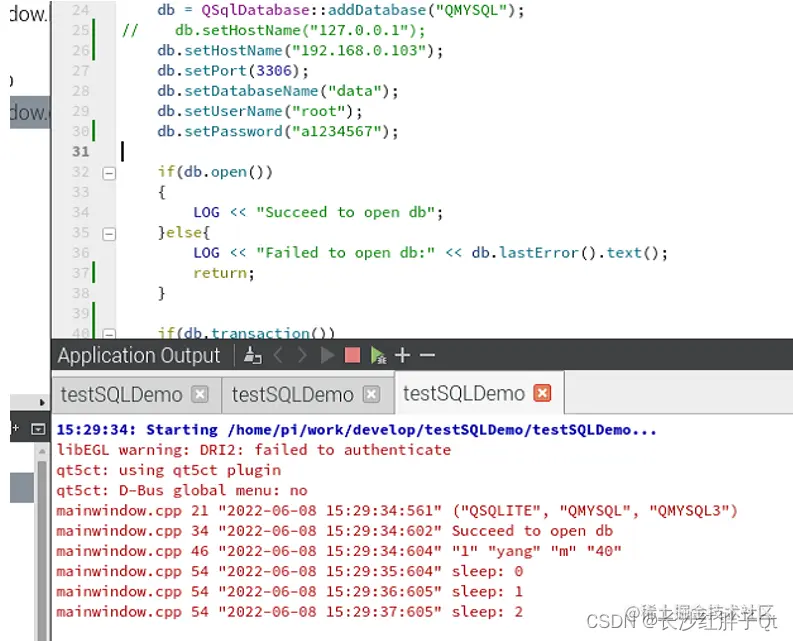Click the commented setHostName("127.0.0.1") line
This screenshot has width=793, height=641.
274,30
